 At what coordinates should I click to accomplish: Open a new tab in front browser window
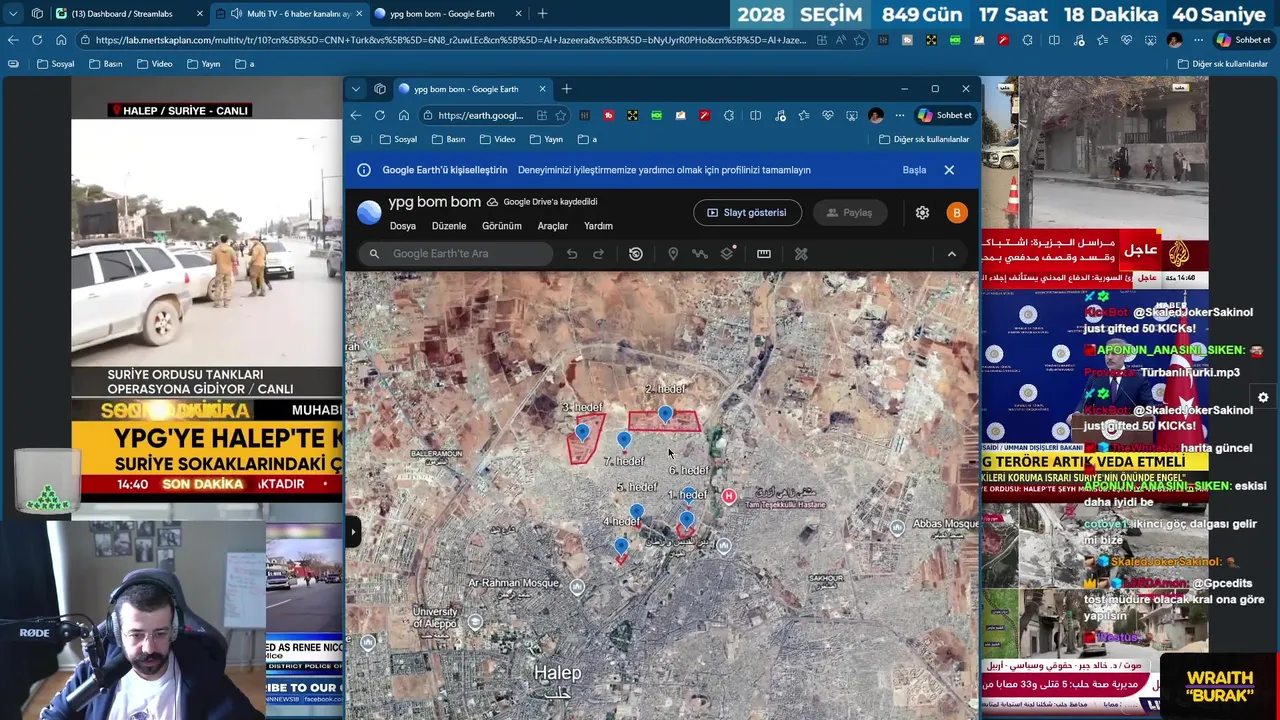(x=566, y=89)
